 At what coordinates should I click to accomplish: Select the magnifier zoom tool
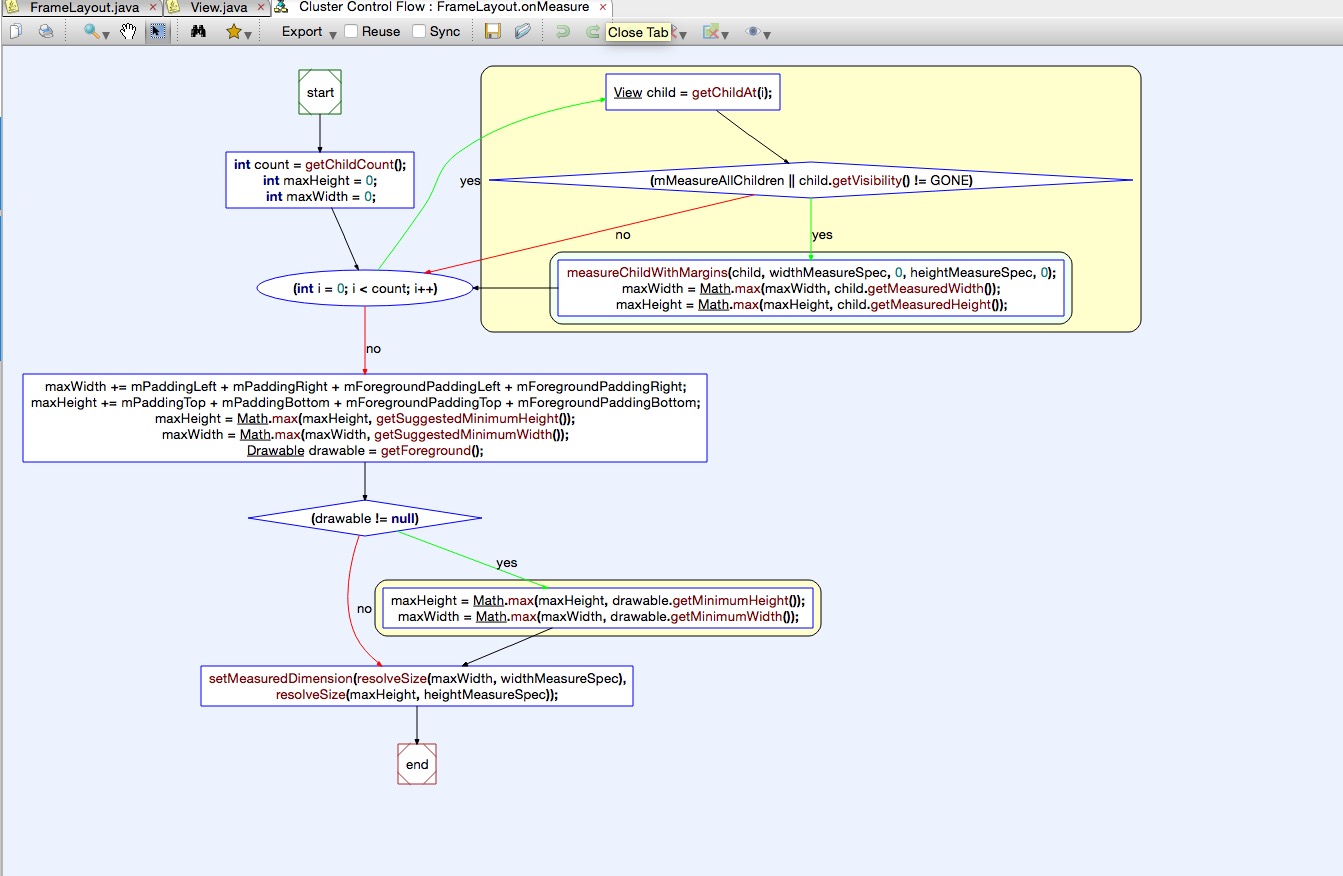click(91, 31)
